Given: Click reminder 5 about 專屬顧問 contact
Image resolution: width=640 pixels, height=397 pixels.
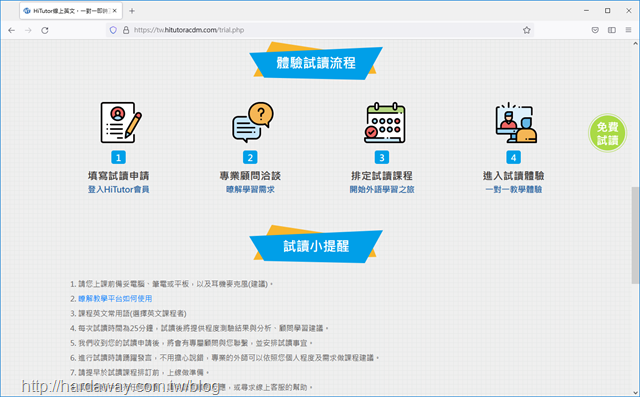Looking at the screenshot, I should [192, 343].
